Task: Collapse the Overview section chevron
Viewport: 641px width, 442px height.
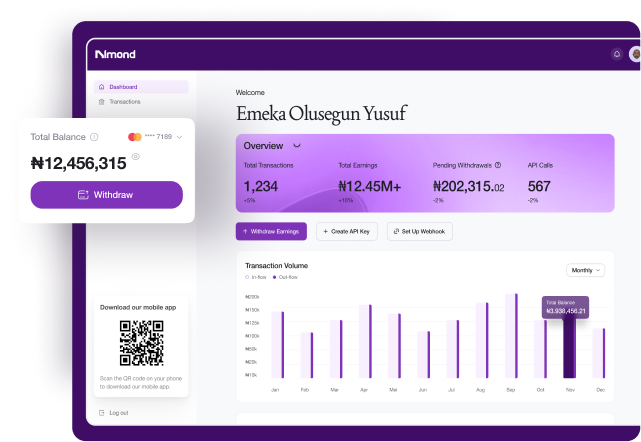Action: tap(297, 146)
